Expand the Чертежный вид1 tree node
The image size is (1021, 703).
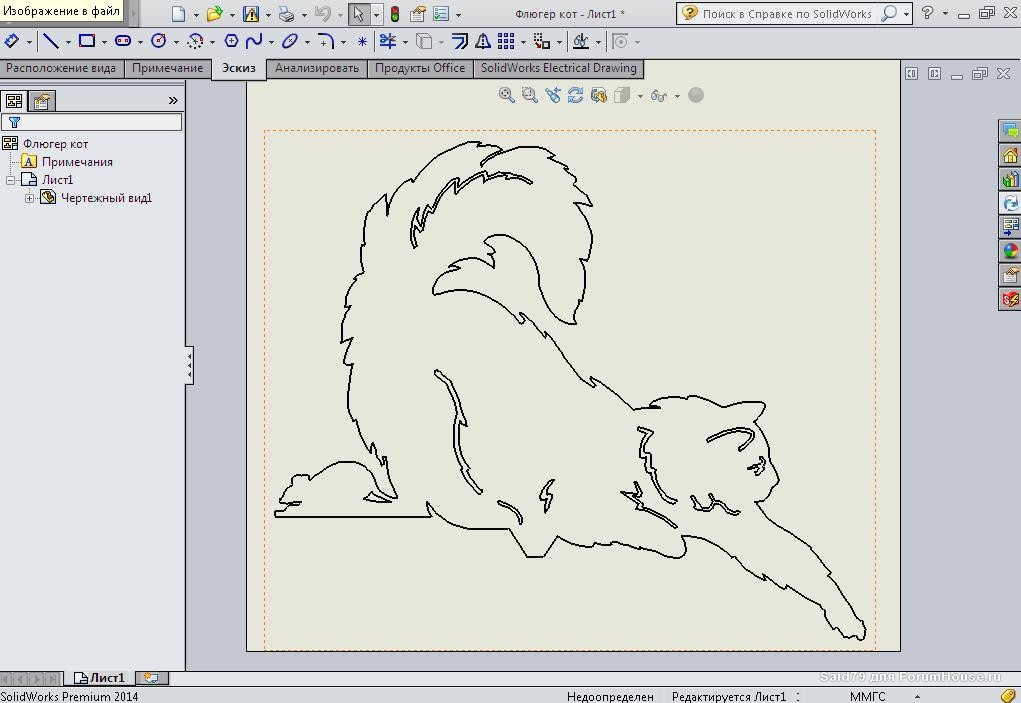point(30,198)
